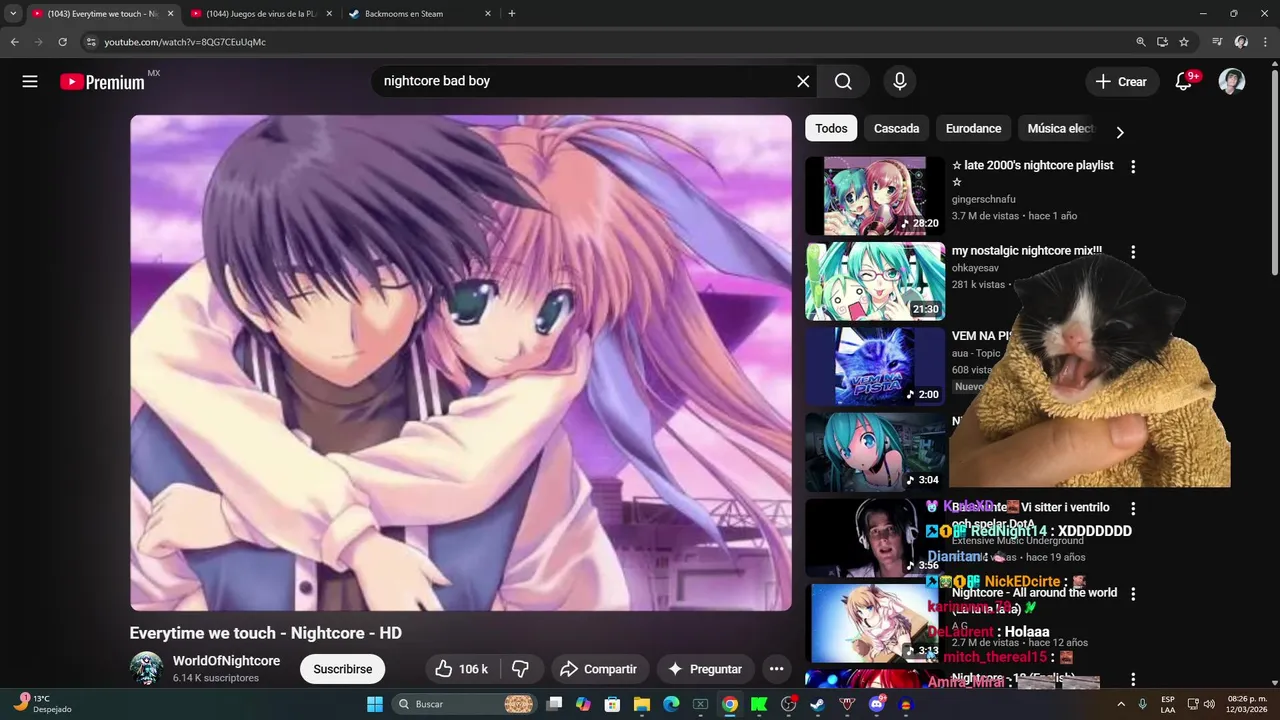1280x720 pixels.
Task: Open the late 2000's nightcore playlist title
Action: pyautogui.click(x=1032, y=173)
